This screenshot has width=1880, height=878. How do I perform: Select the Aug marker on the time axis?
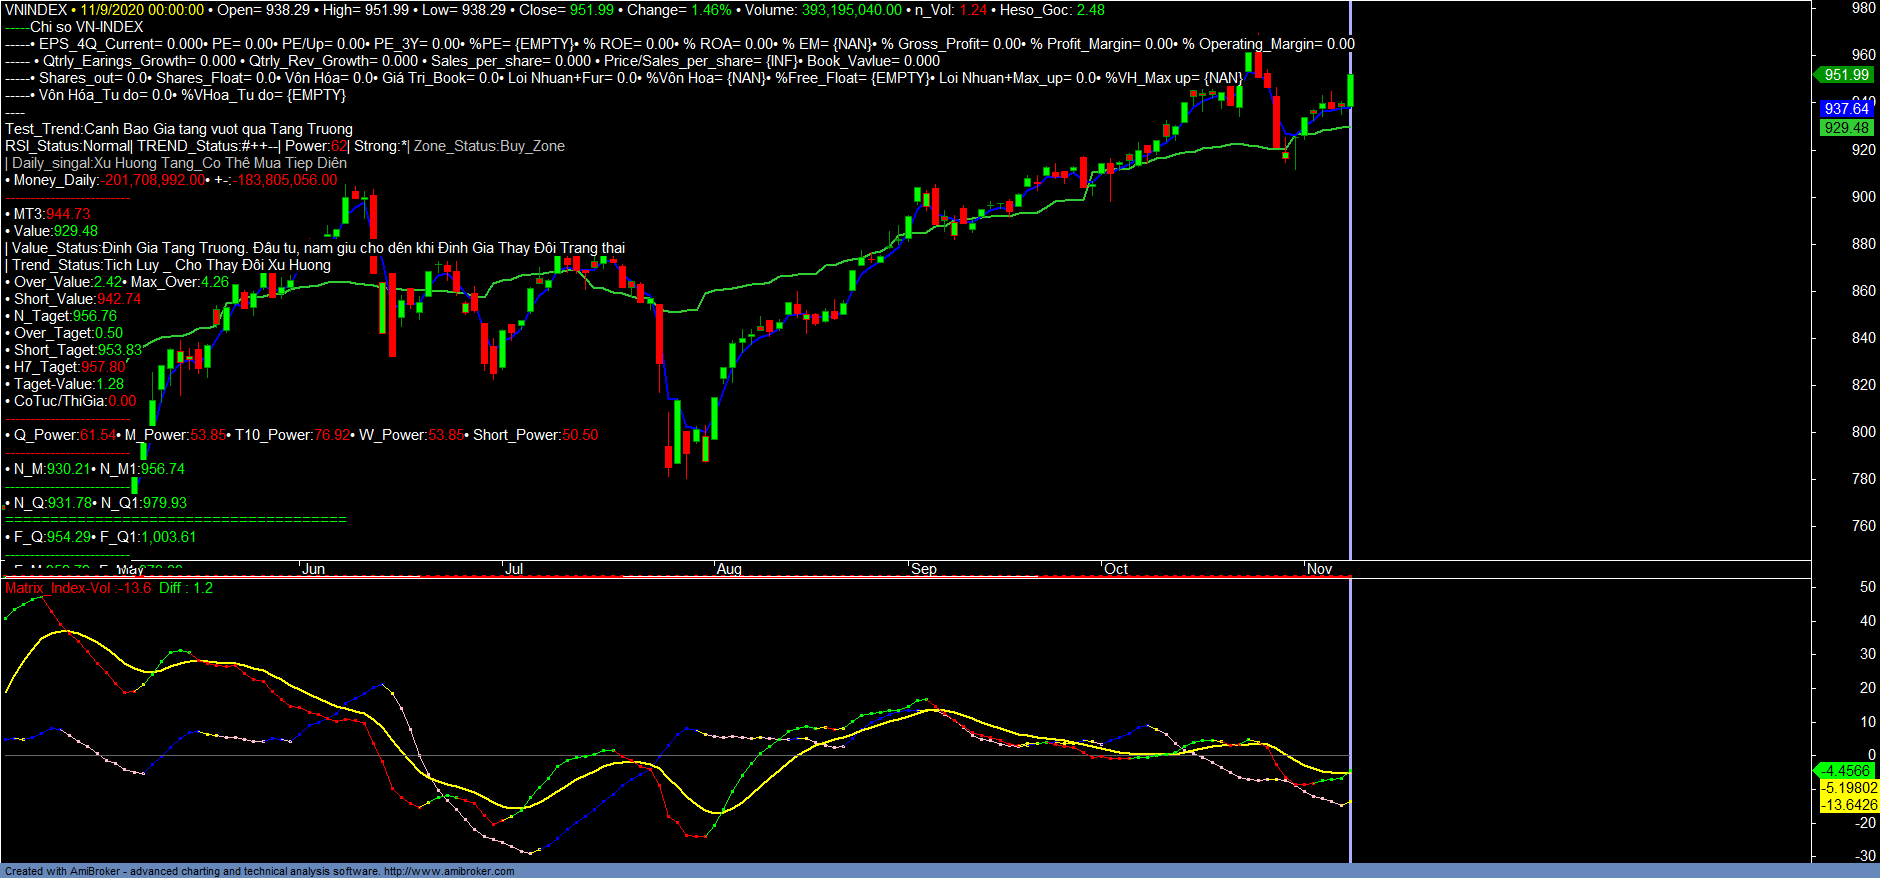tap(729, 569)
